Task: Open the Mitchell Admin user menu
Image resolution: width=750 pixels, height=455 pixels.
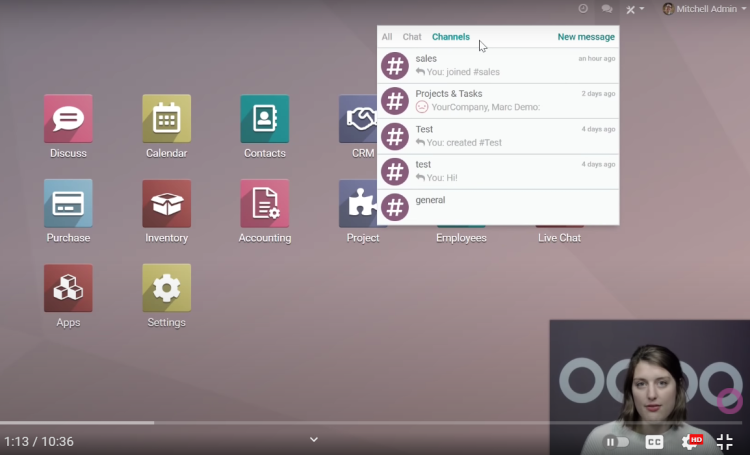Action: click(x=705, y=9)
